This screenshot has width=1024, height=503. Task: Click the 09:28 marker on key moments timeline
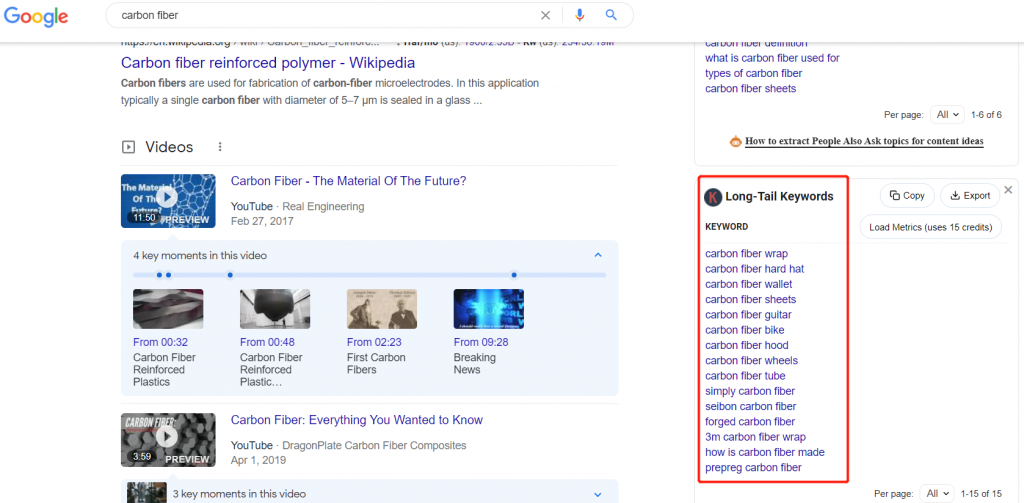tap(514, 274)
